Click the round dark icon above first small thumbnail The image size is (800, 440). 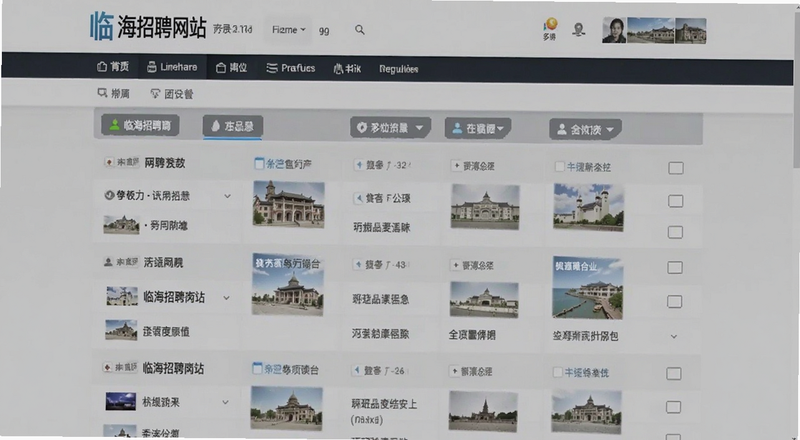[109, 195]
